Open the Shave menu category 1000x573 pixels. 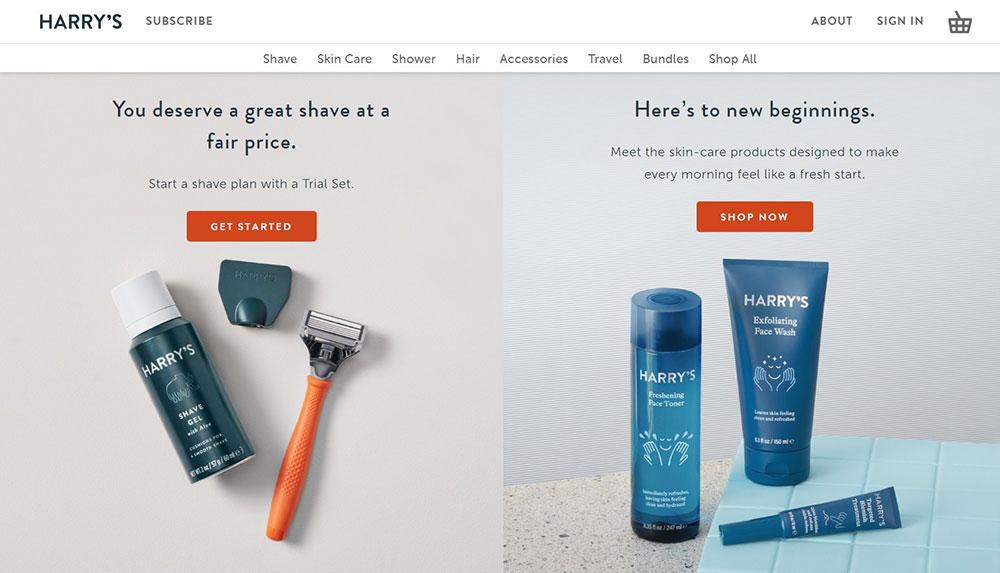click(x=280, y=59)
